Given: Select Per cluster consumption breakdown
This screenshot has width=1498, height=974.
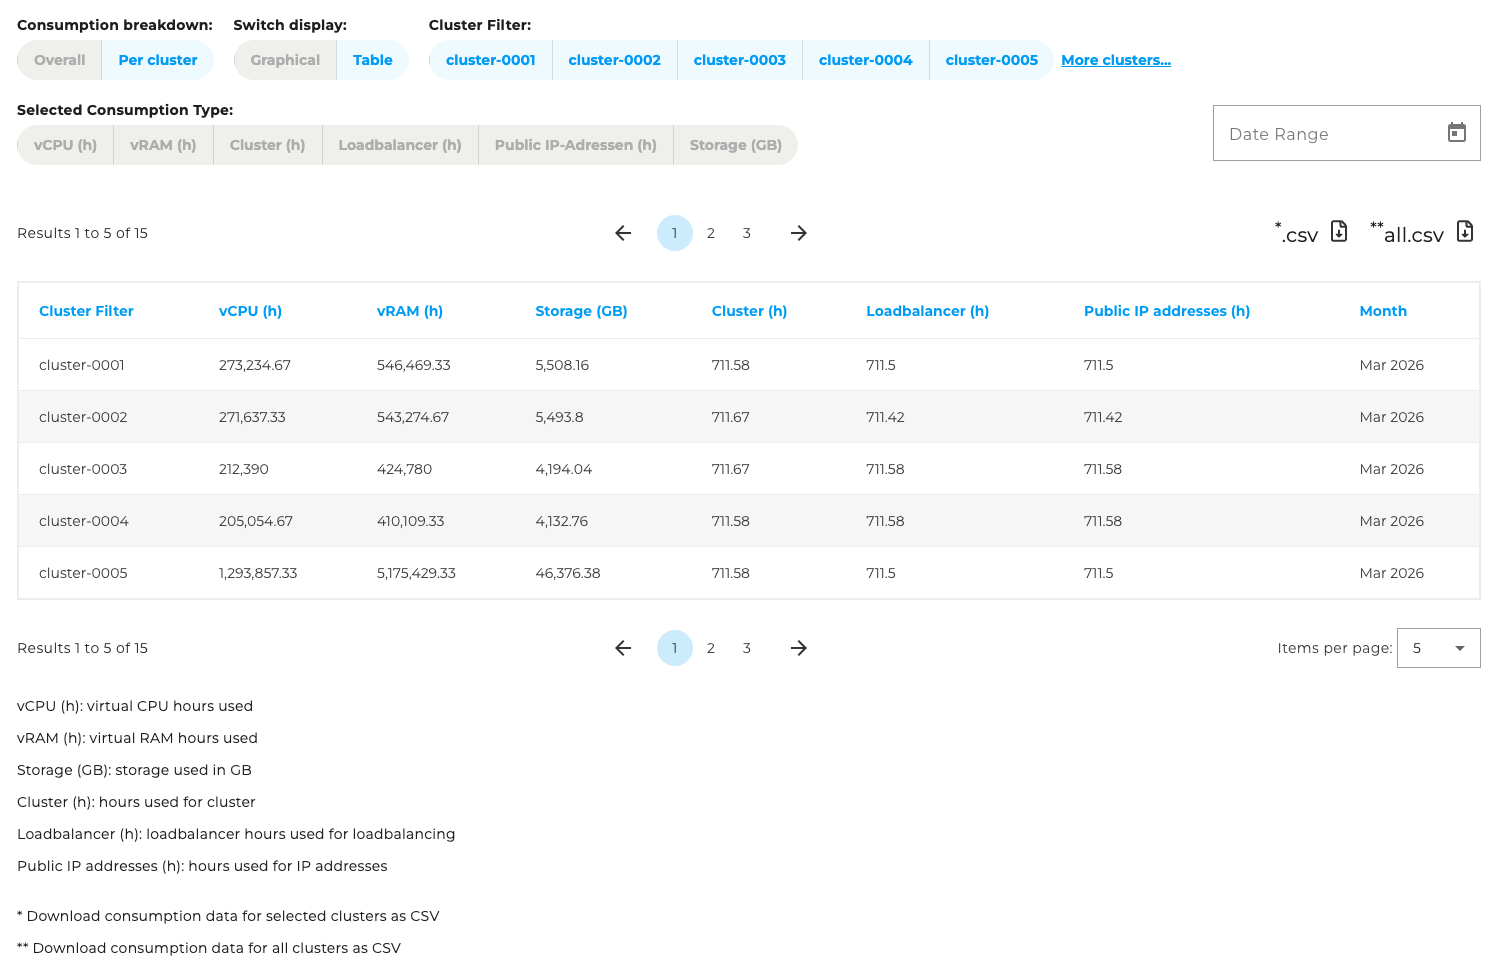Looking at the screenshot, I should 158,60.
